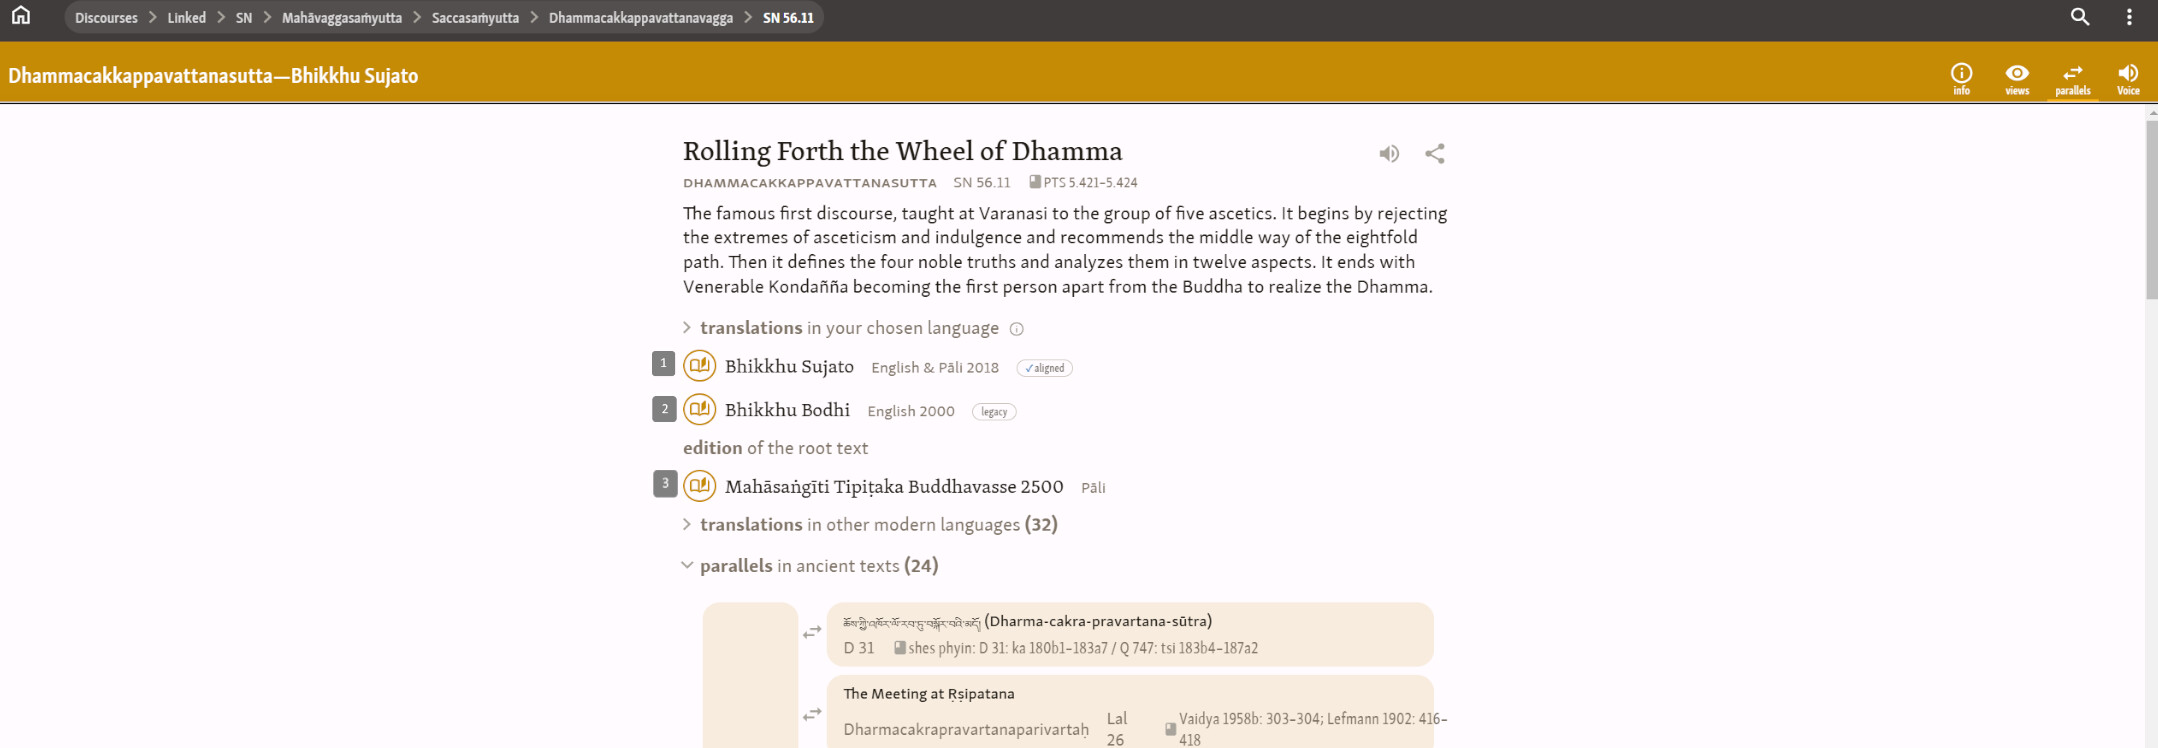Click the Voice speaker icon in toolbar
The image size is (2158, 748).
[2128, 77]
